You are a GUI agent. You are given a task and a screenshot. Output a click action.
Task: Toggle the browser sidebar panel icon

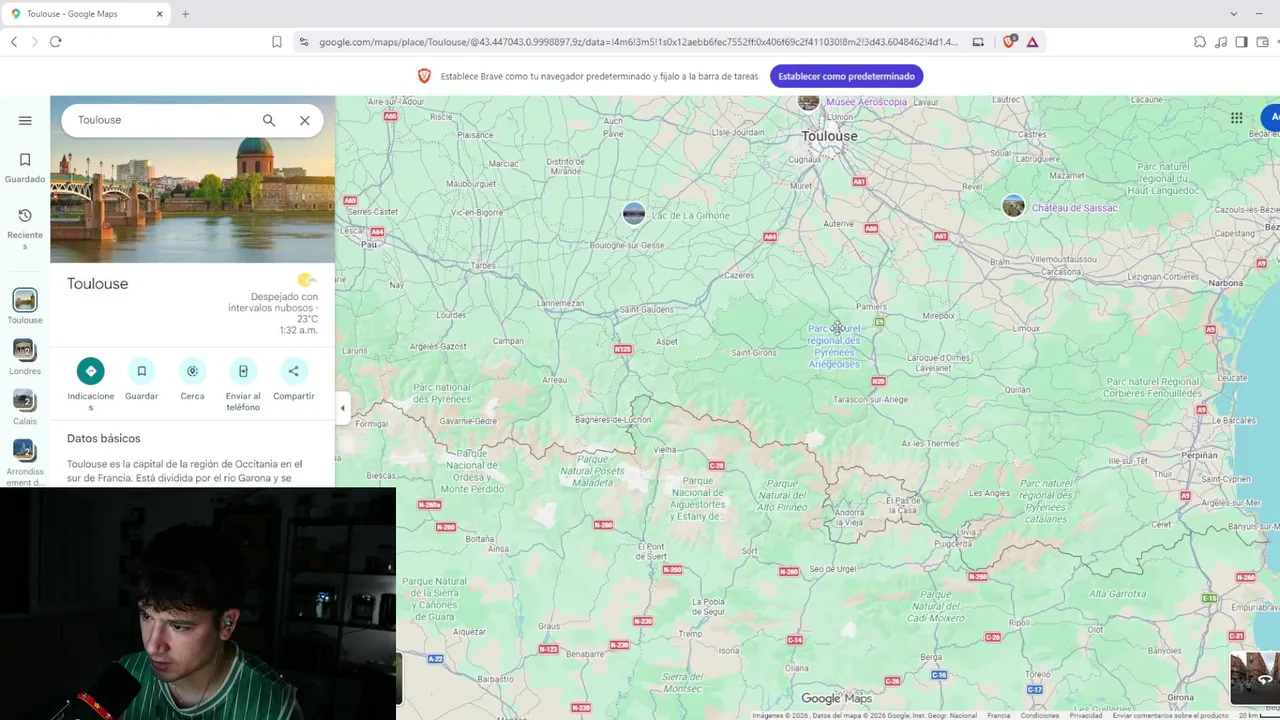[1241, 42]
